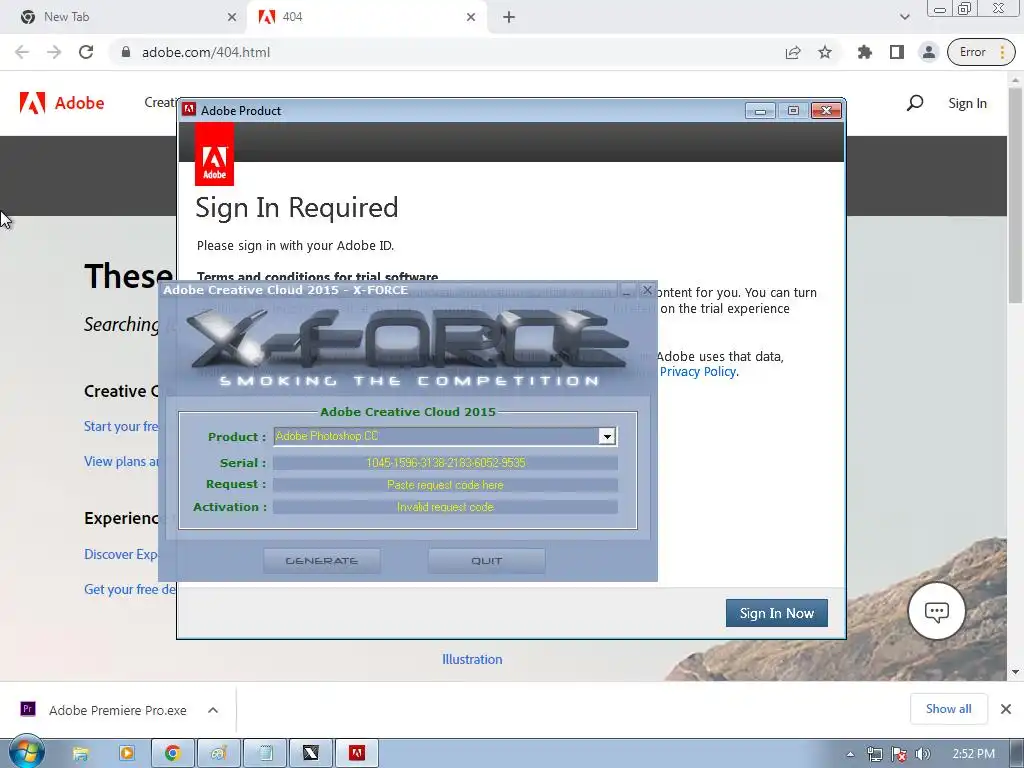
Task: Close the New Tab tab
Action: [232, 18]
